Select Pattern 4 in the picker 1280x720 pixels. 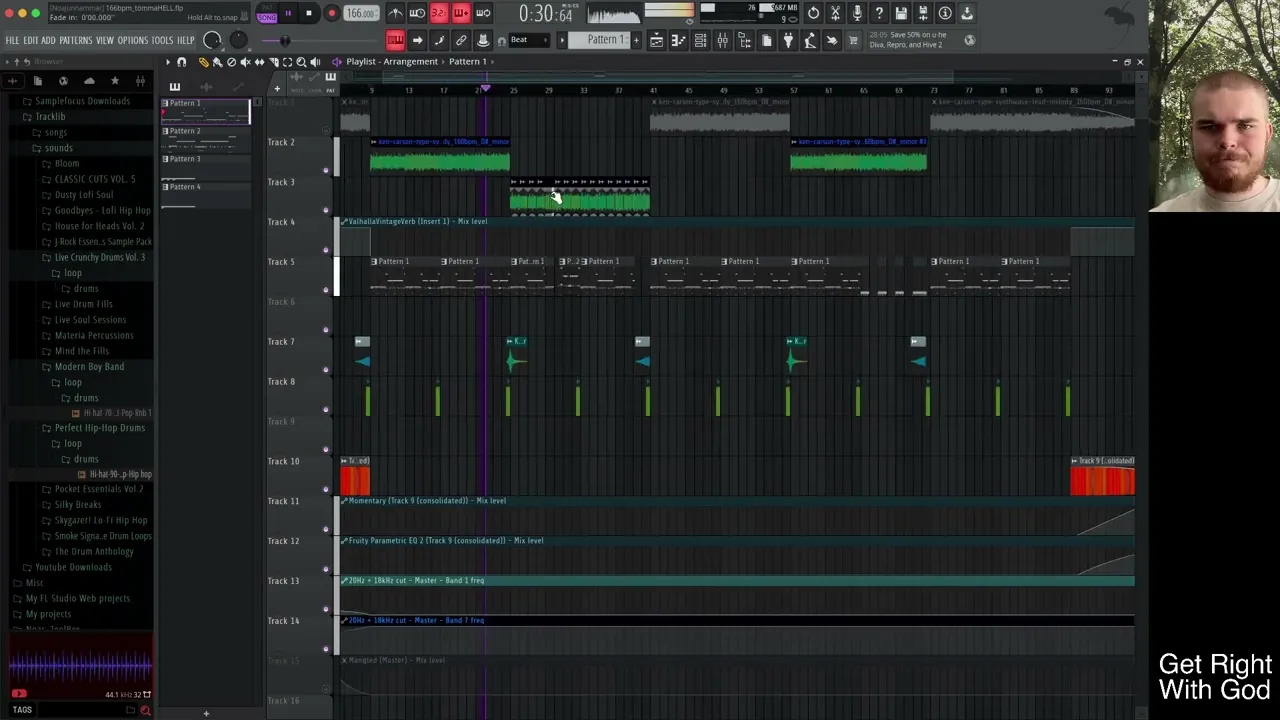point(206,194)
